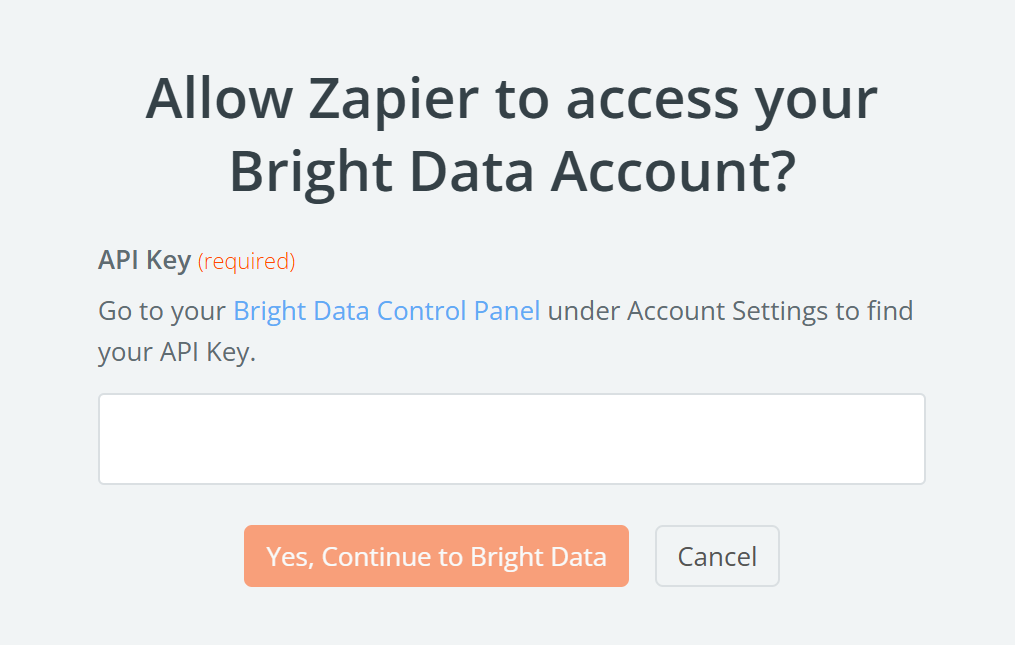Click the (required) indicator text

click(245, 261)
